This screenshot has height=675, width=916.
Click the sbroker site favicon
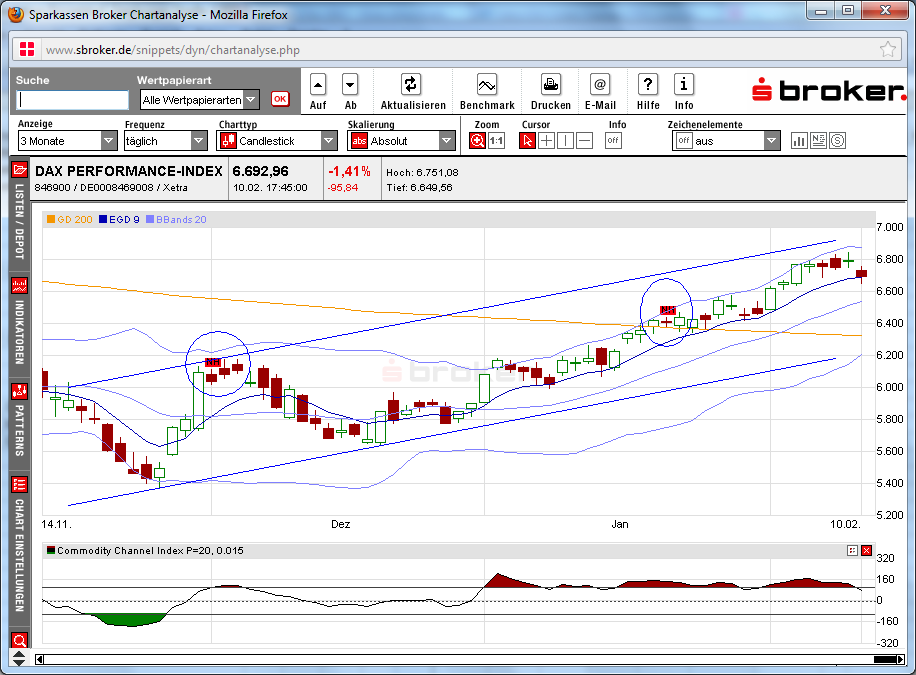tap(27, 49)
